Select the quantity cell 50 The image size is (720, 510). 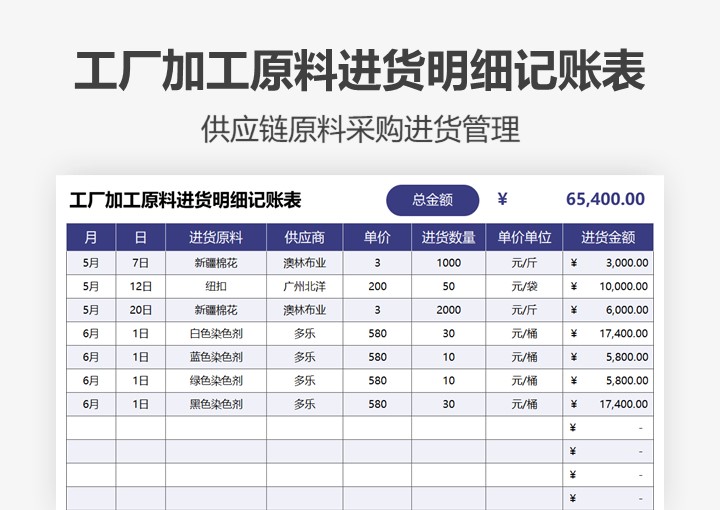click(x=449, y=286)
